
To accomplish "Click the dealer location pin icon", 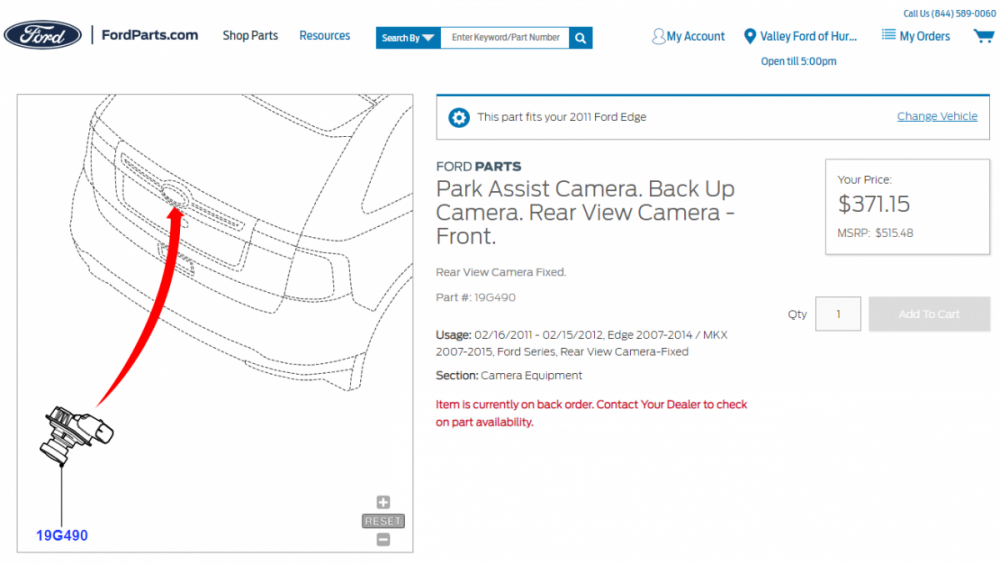I will point(750,36).
